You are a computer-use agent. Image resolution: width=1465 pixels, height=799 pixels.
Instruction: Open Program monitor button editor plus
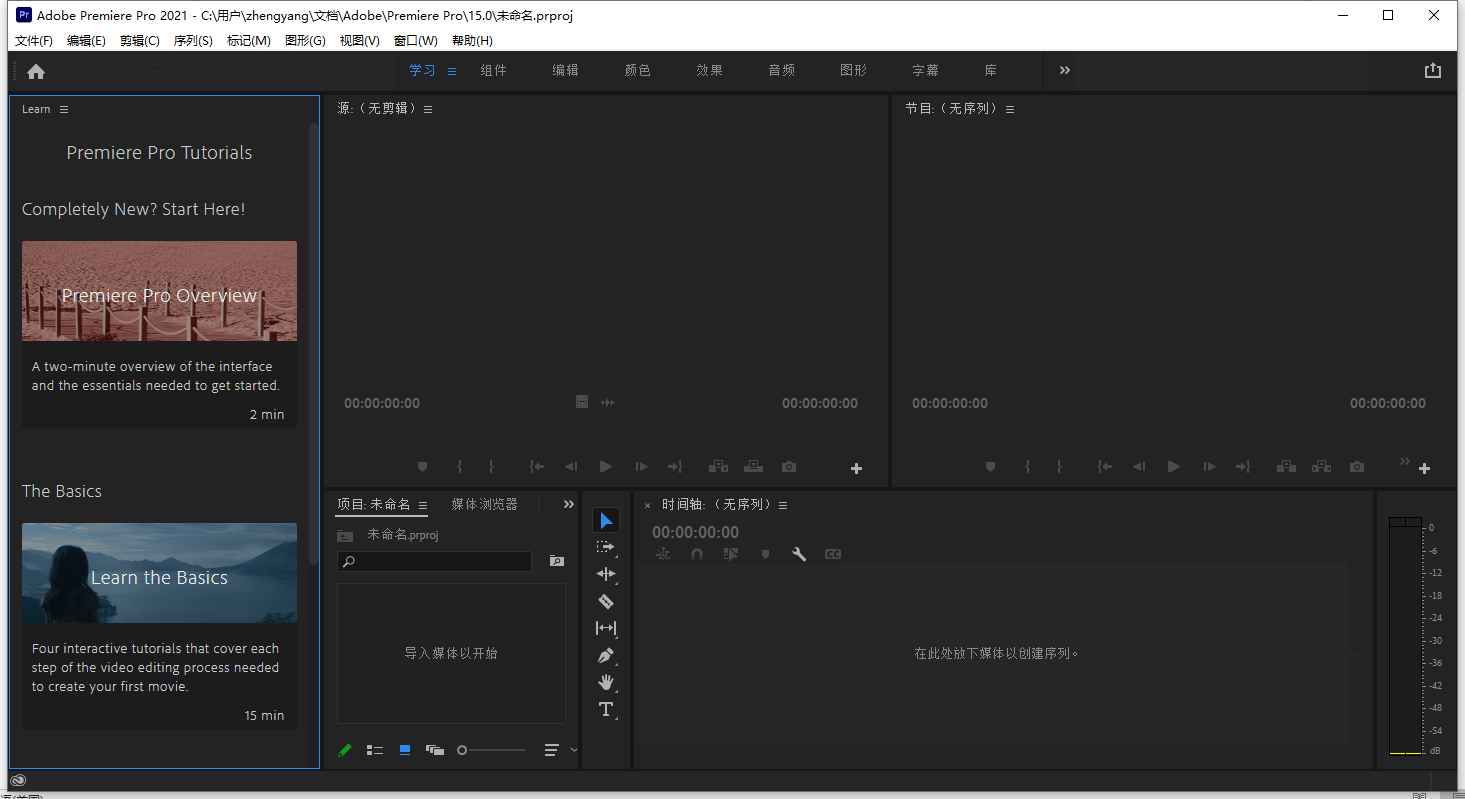[x=1424, y=468]
